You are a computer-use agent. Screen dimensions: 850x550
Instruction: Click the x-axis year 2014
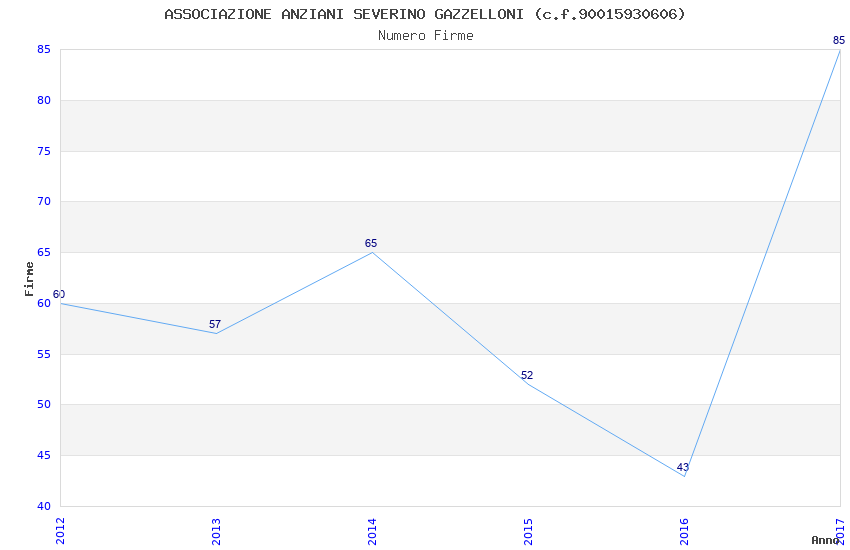click(372, 531)
